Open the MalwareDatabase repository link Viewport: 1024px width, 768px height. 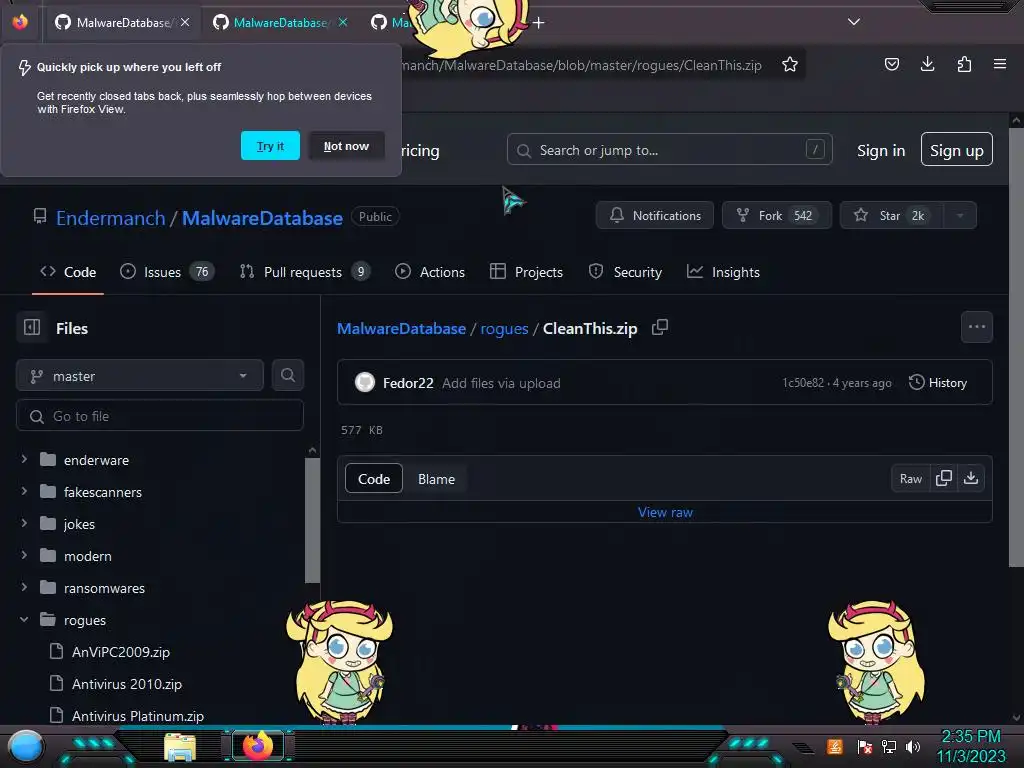[x=262, y=217]
